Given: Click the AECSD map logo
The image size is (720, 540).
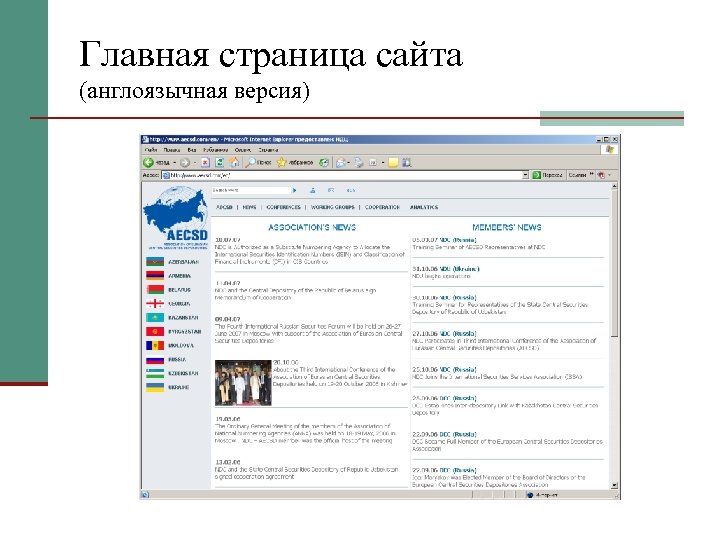Looking at the screenshot, I should (176, 218).
